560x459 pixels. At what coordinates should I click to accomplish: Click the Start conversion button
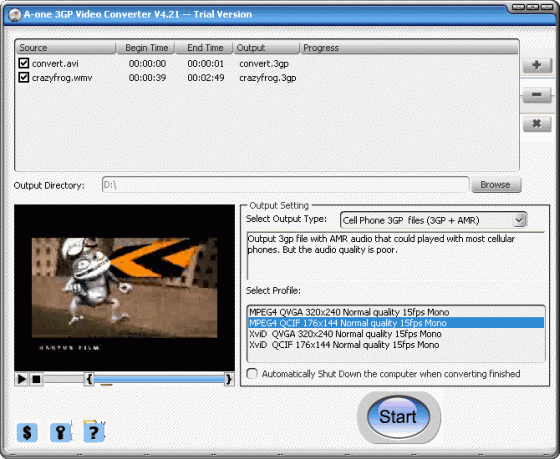pos(398,416)
